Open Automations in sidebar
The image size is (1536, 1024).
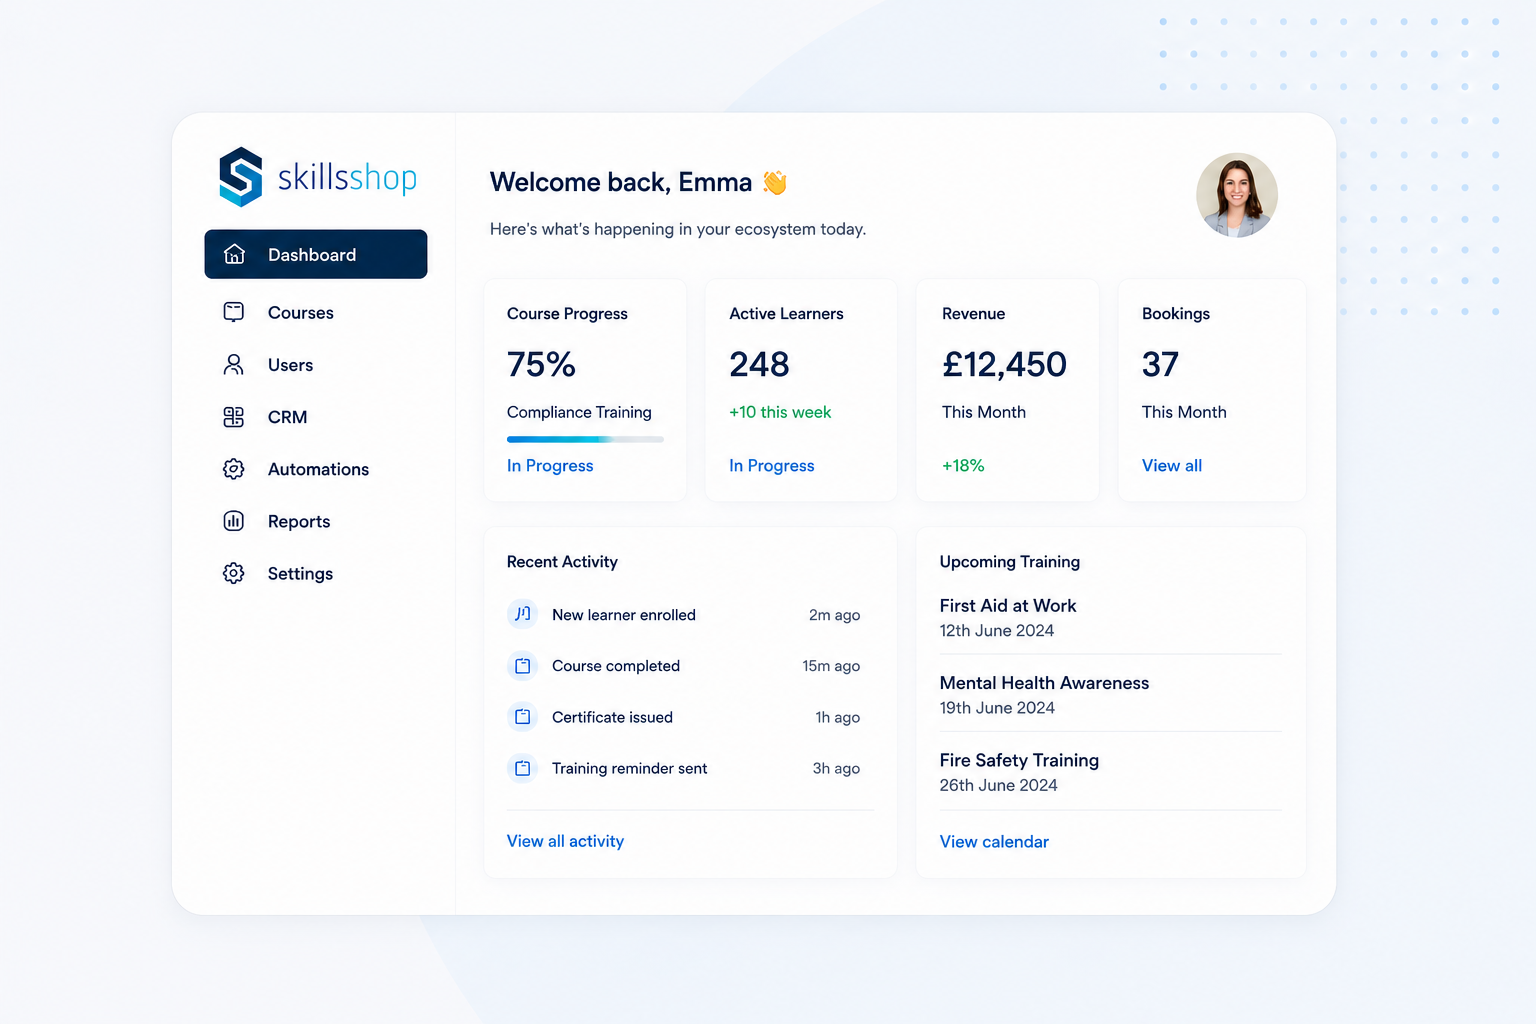coord(316,469)
